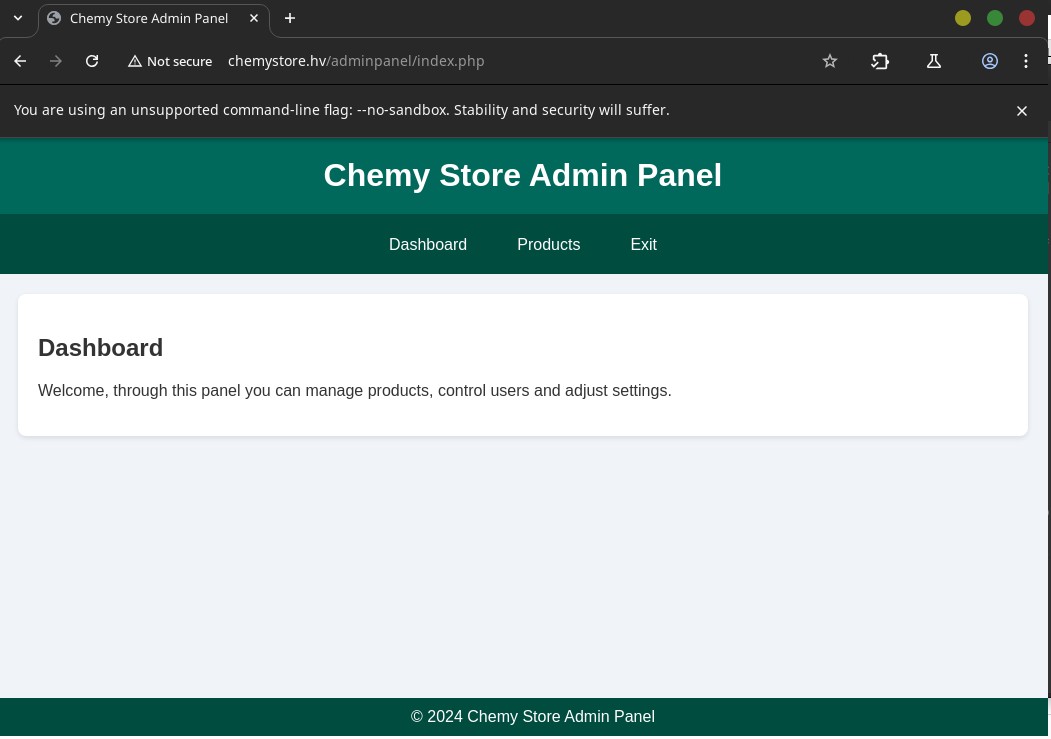Switch to the Chemy Store Admin Panel tab
Image resolution: width=1051 pixels, height=739 pixels.
pos(149,18)
